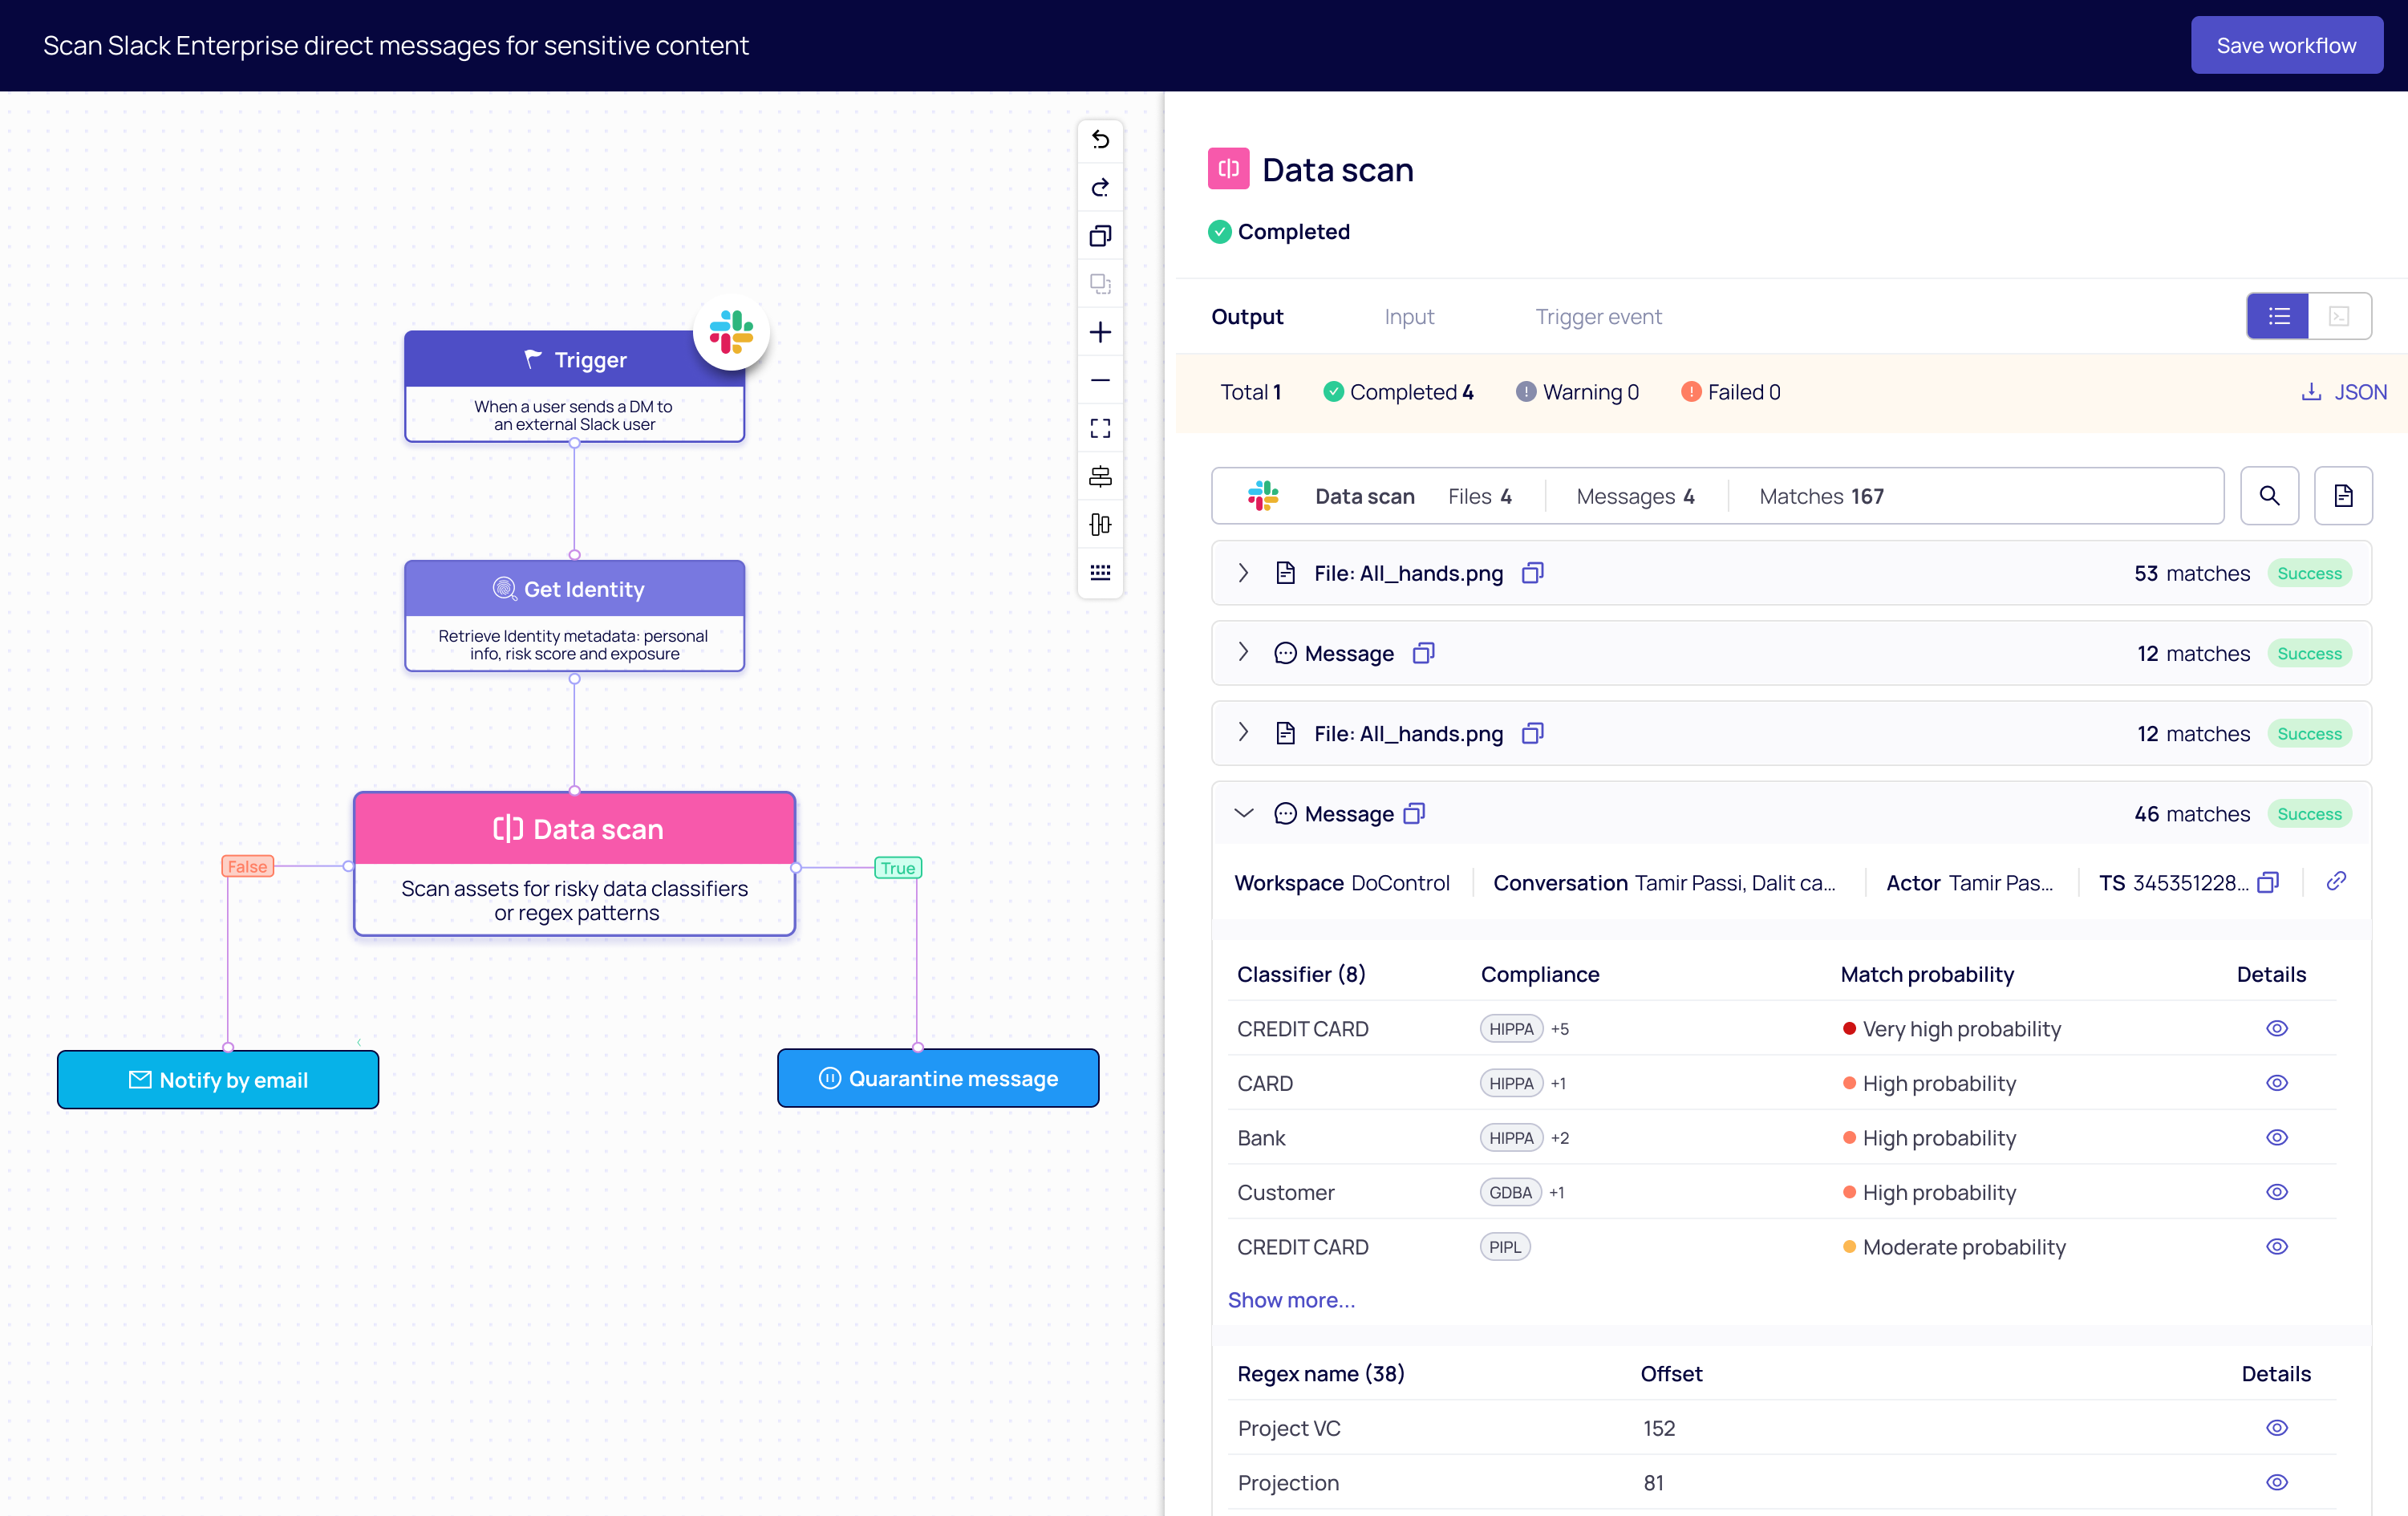Click the greyed duplicate selection icon
2408x1516 pixels.
(x=1100, y=284)
